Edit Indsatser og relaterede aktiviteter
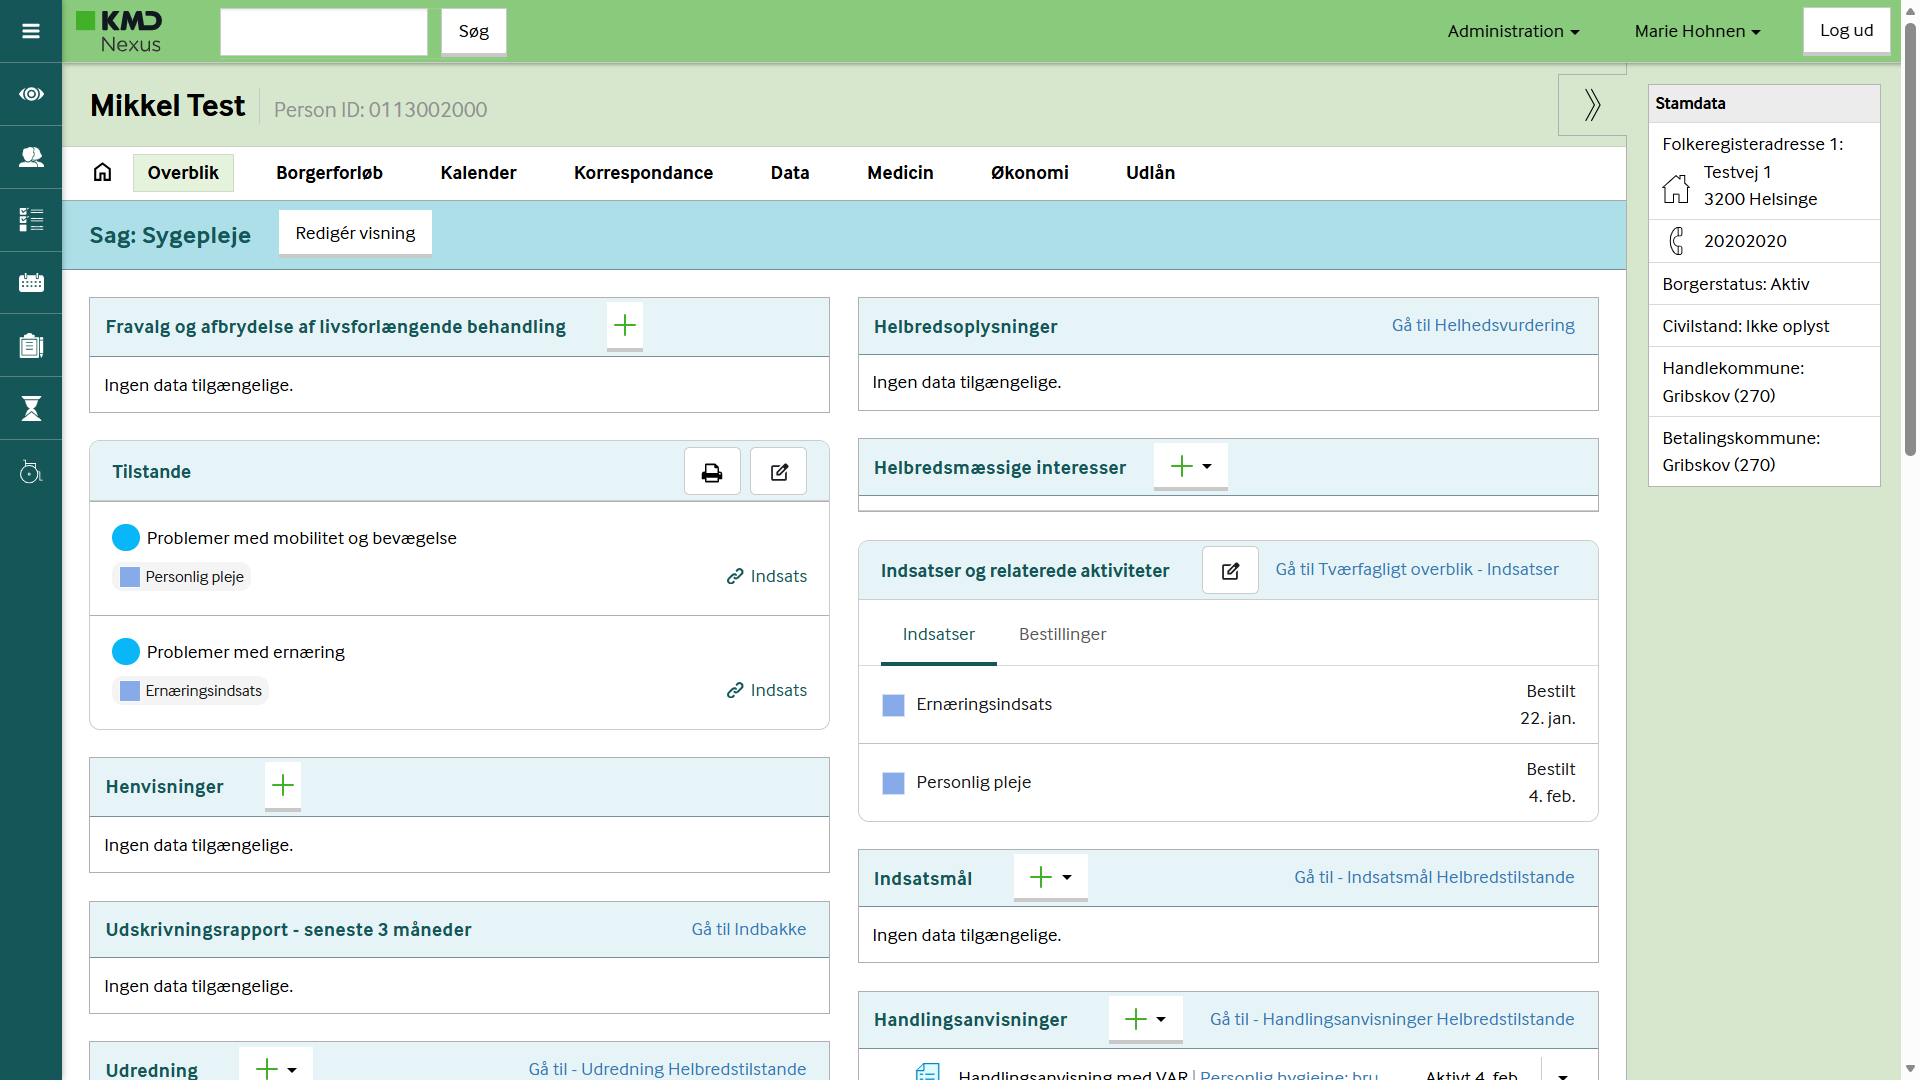Viewport: 1920px width, 1080px height. click(x=1230, y=571)
